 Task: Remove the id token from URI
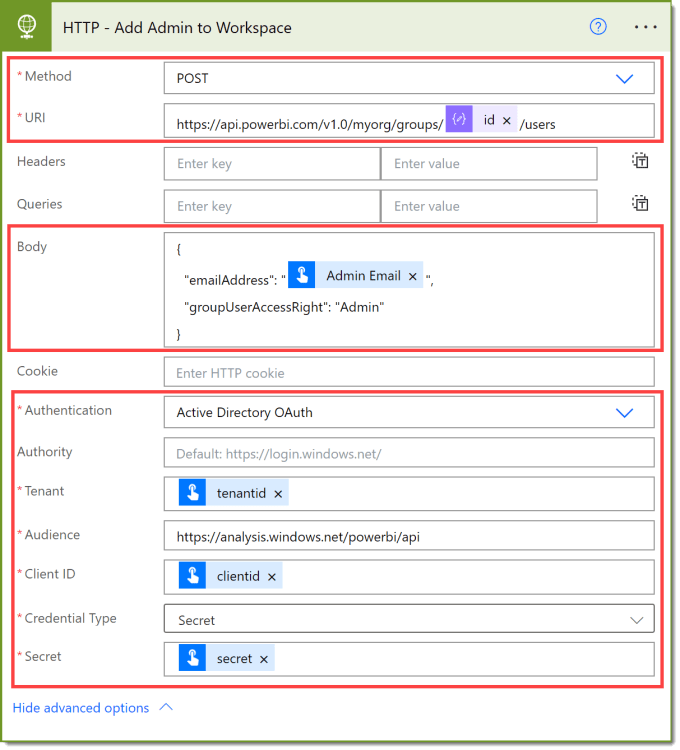pos(507,121)
